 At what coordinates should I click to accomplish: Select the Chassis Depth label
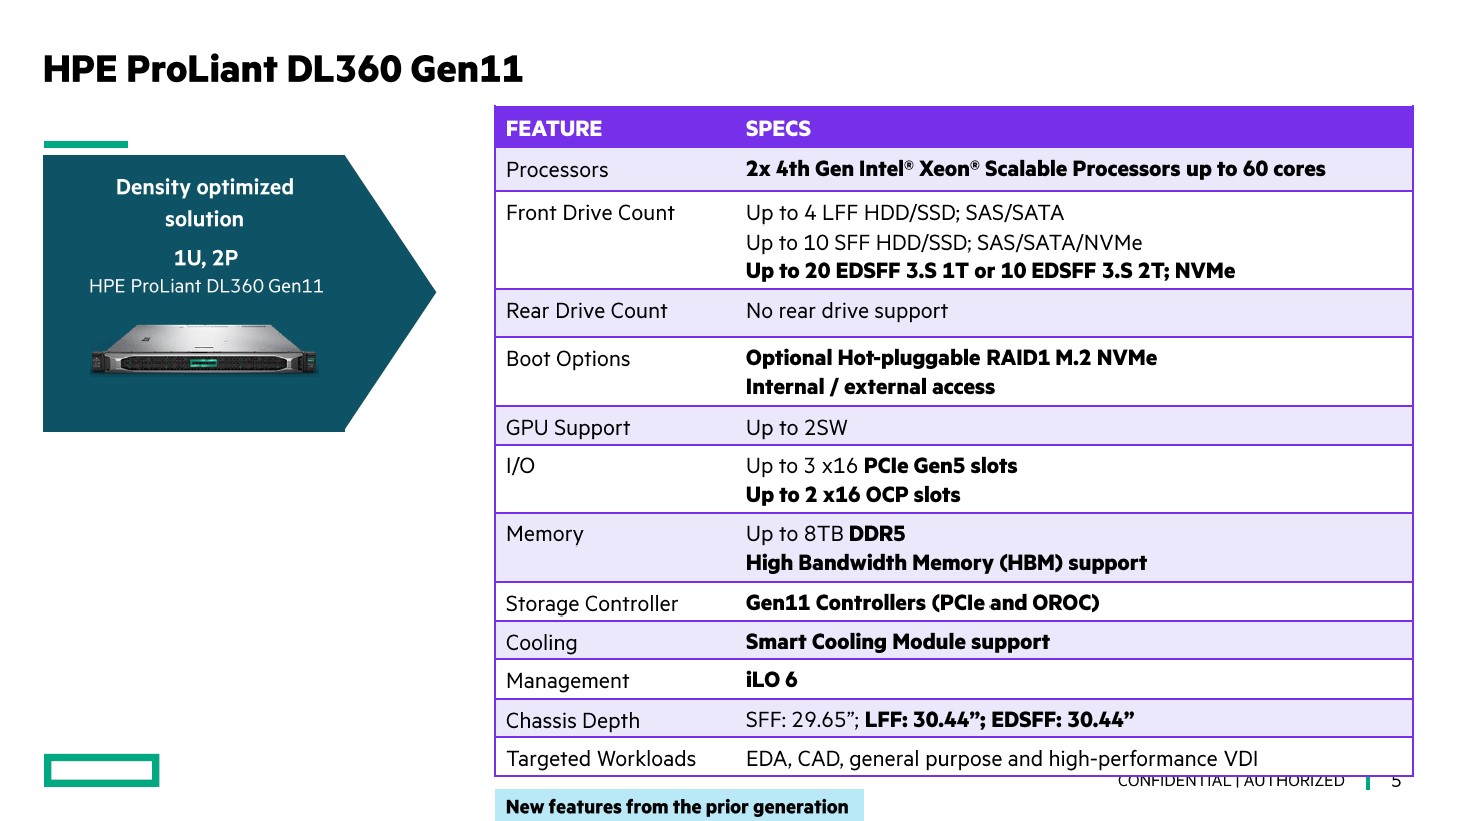click(572, 721)
